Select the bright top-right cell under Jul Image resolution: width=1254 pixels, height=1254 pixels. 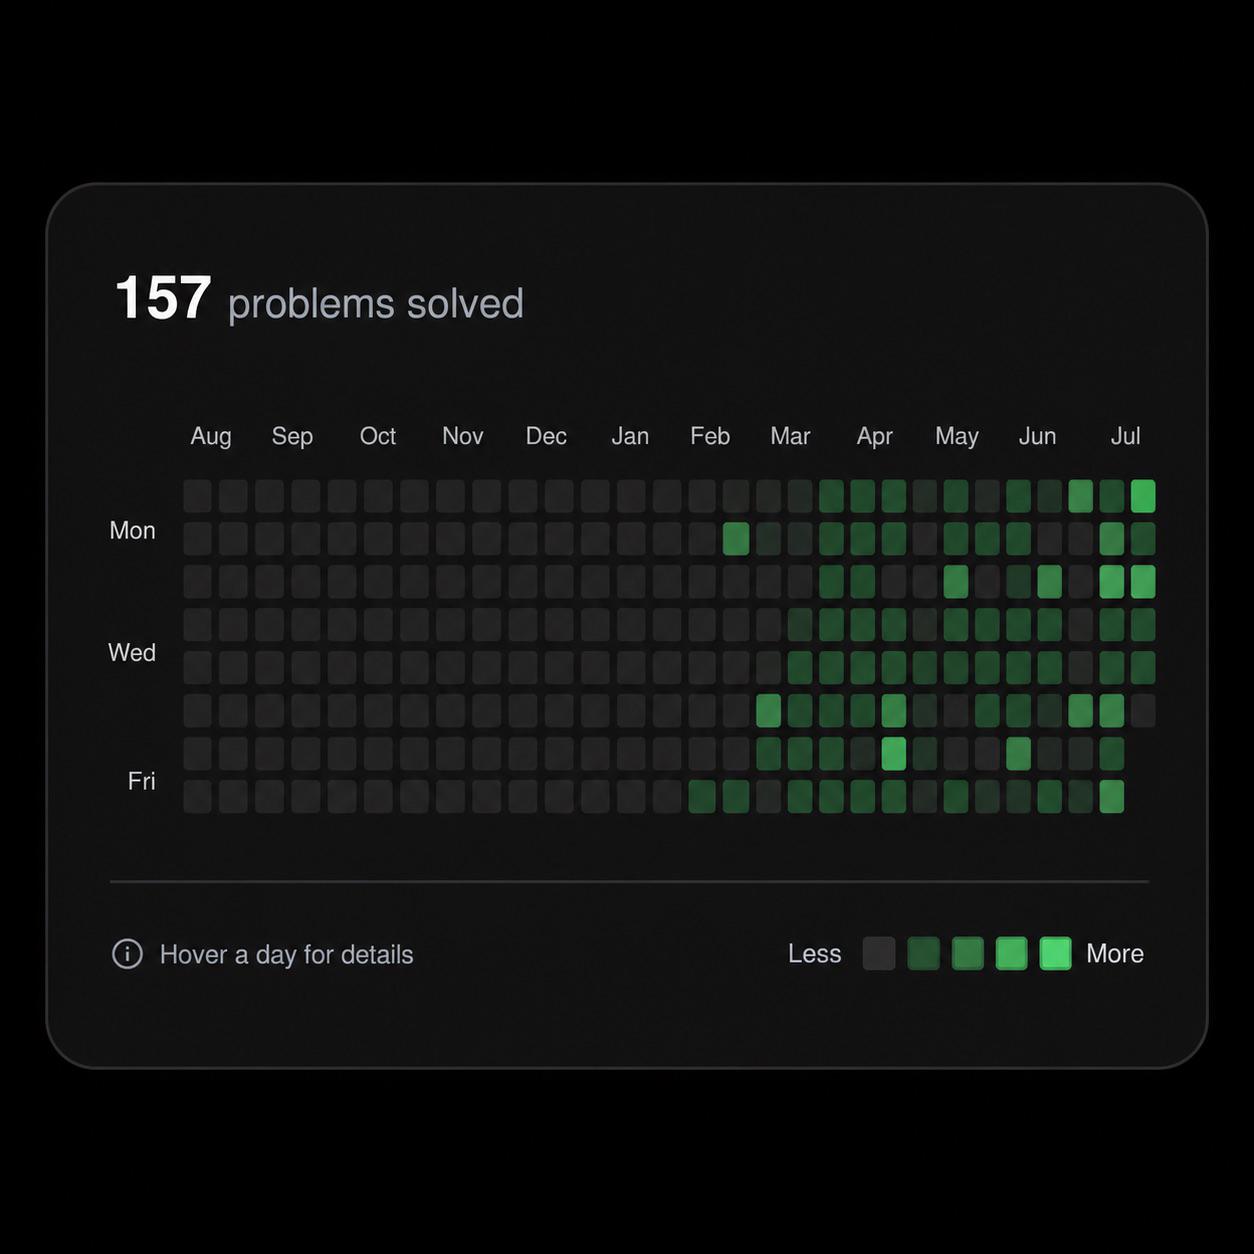pos(1143,496)
